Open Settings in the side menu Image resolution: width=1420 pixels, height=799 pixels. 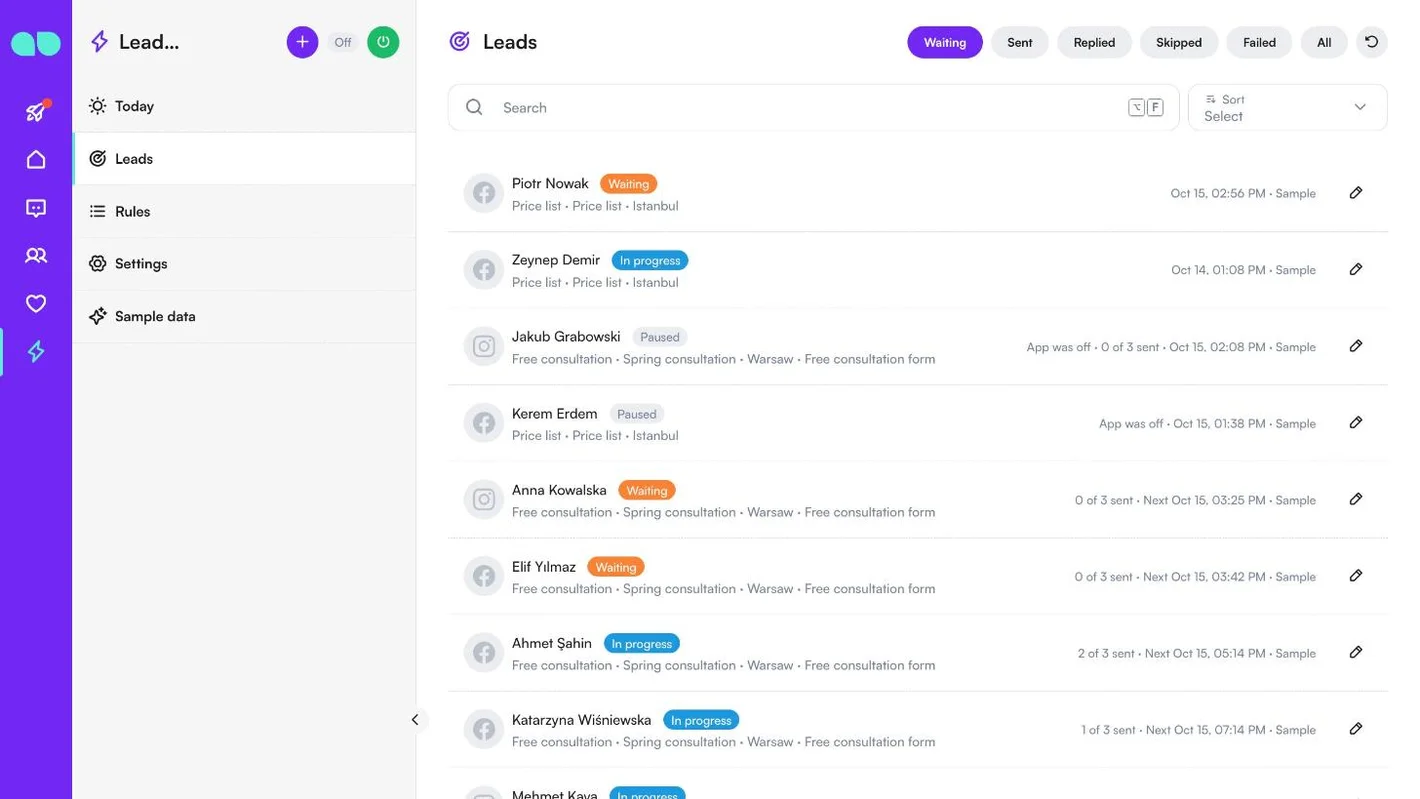(x=244, y=264)
